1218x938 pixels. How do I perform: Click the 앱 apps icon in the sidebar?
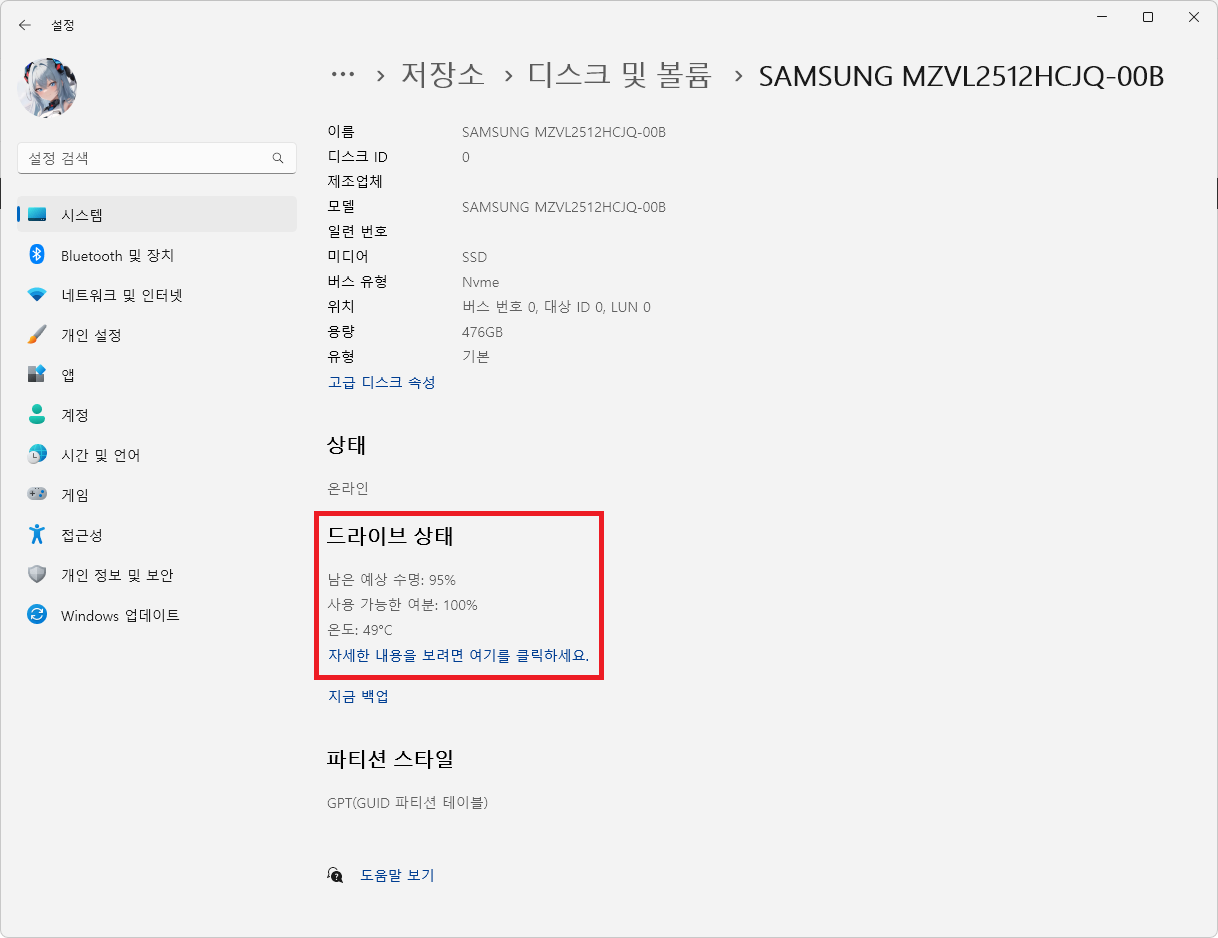pyautogui.click(x=37, y=375)
